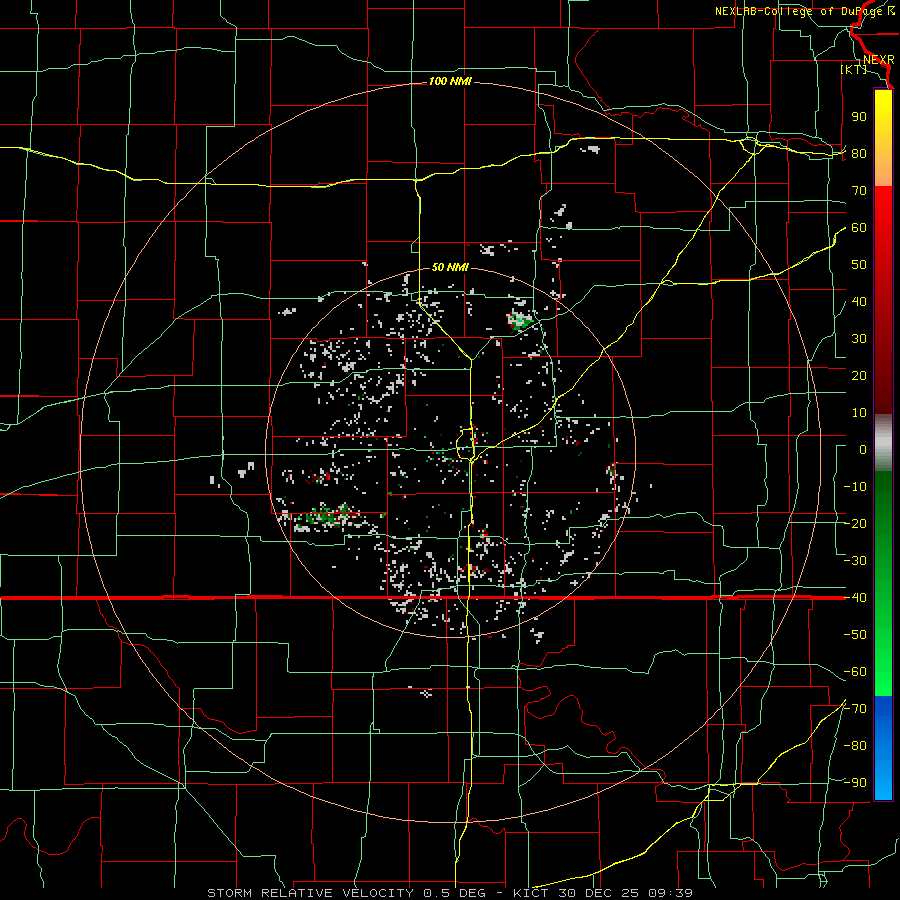Select the -60 value on velocity scale
The image size is (900, 900).
coord(855,672)
